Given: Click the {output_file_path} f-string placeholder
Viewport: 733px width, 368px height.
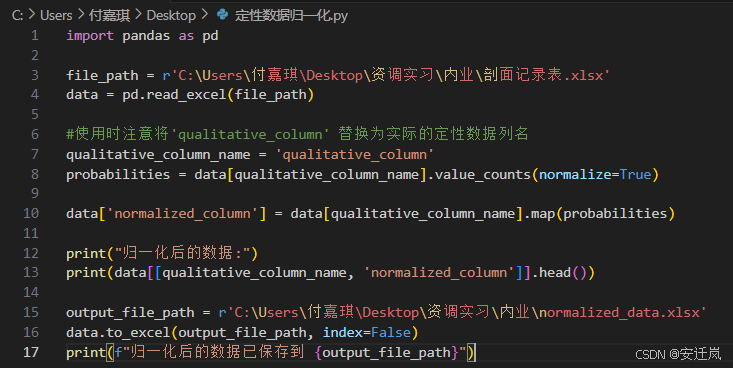Looking at the screenshot, I should [387, 352].
